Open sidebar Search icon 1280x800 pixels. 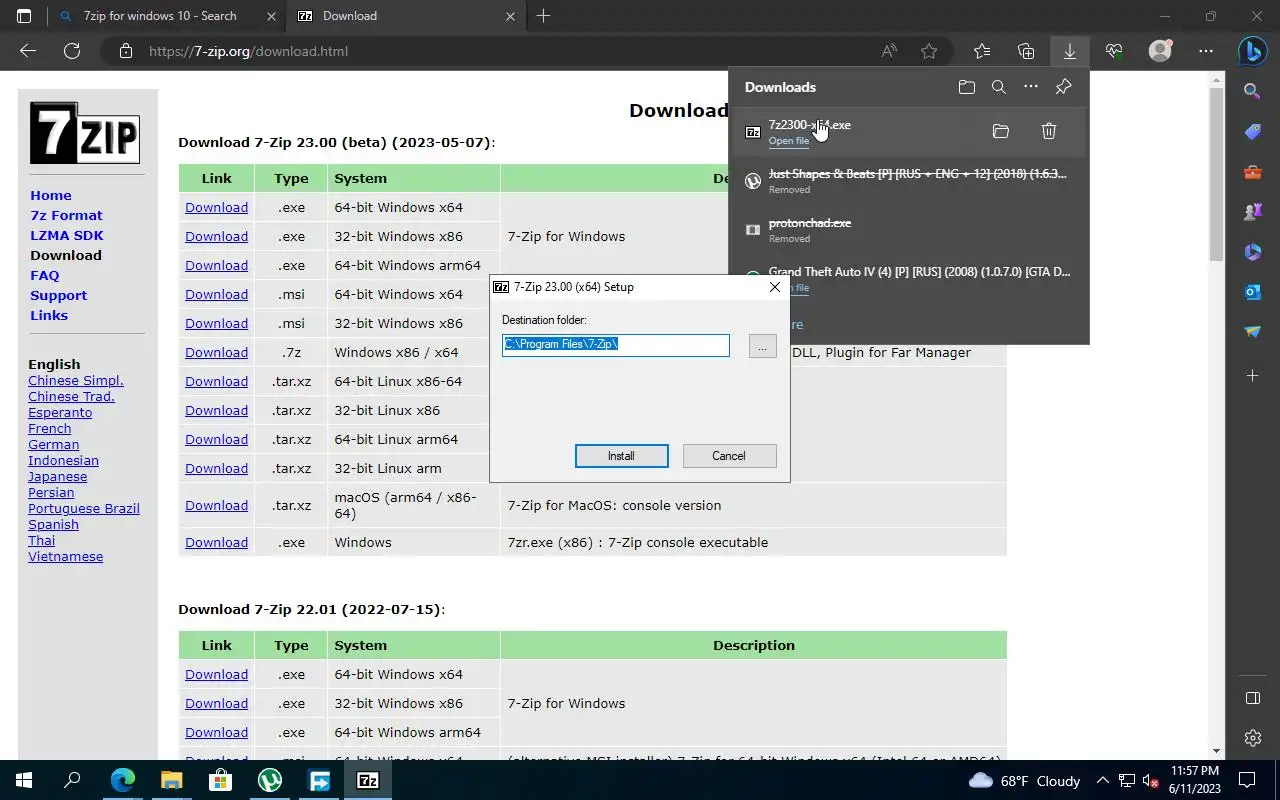tap(1252, 92)
